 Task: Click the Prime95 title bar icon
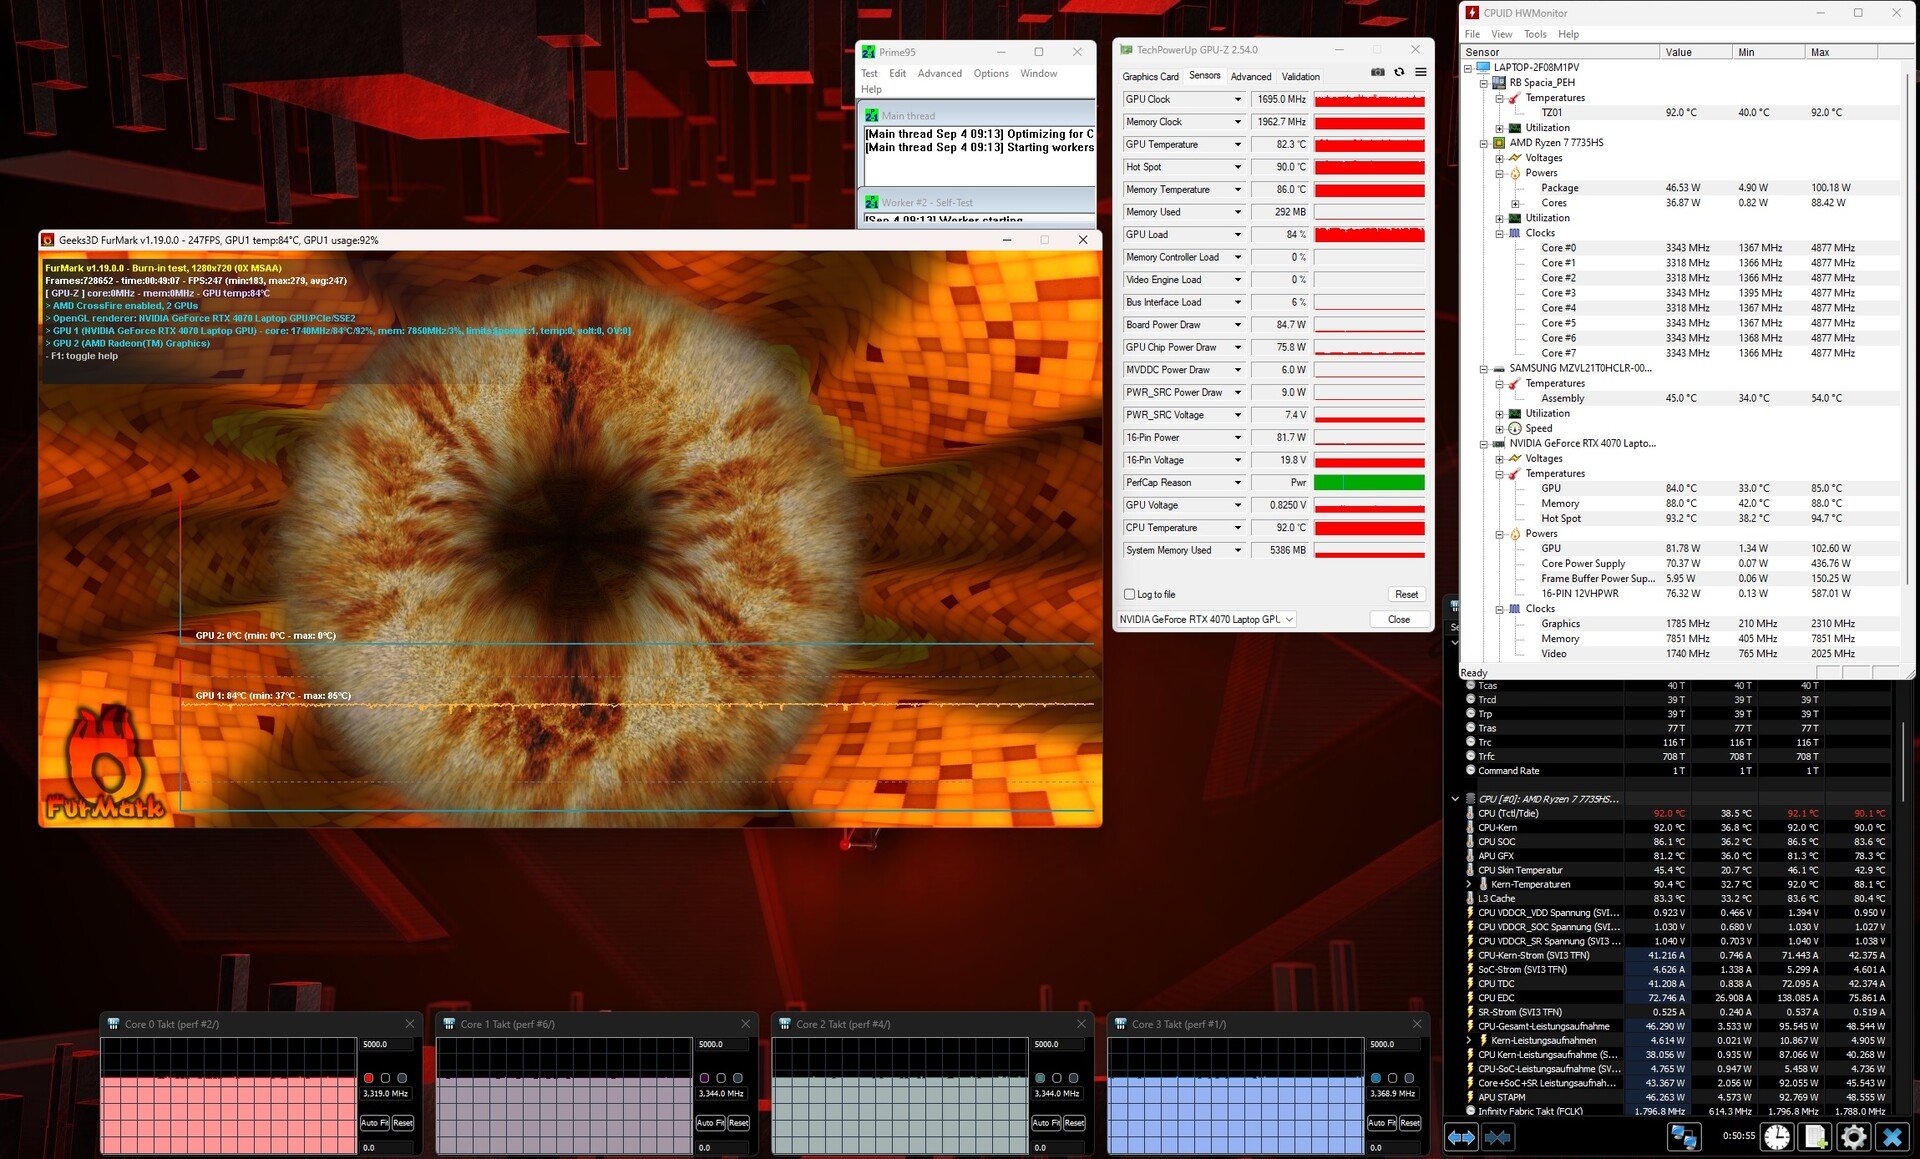click(x=869, y=52)
